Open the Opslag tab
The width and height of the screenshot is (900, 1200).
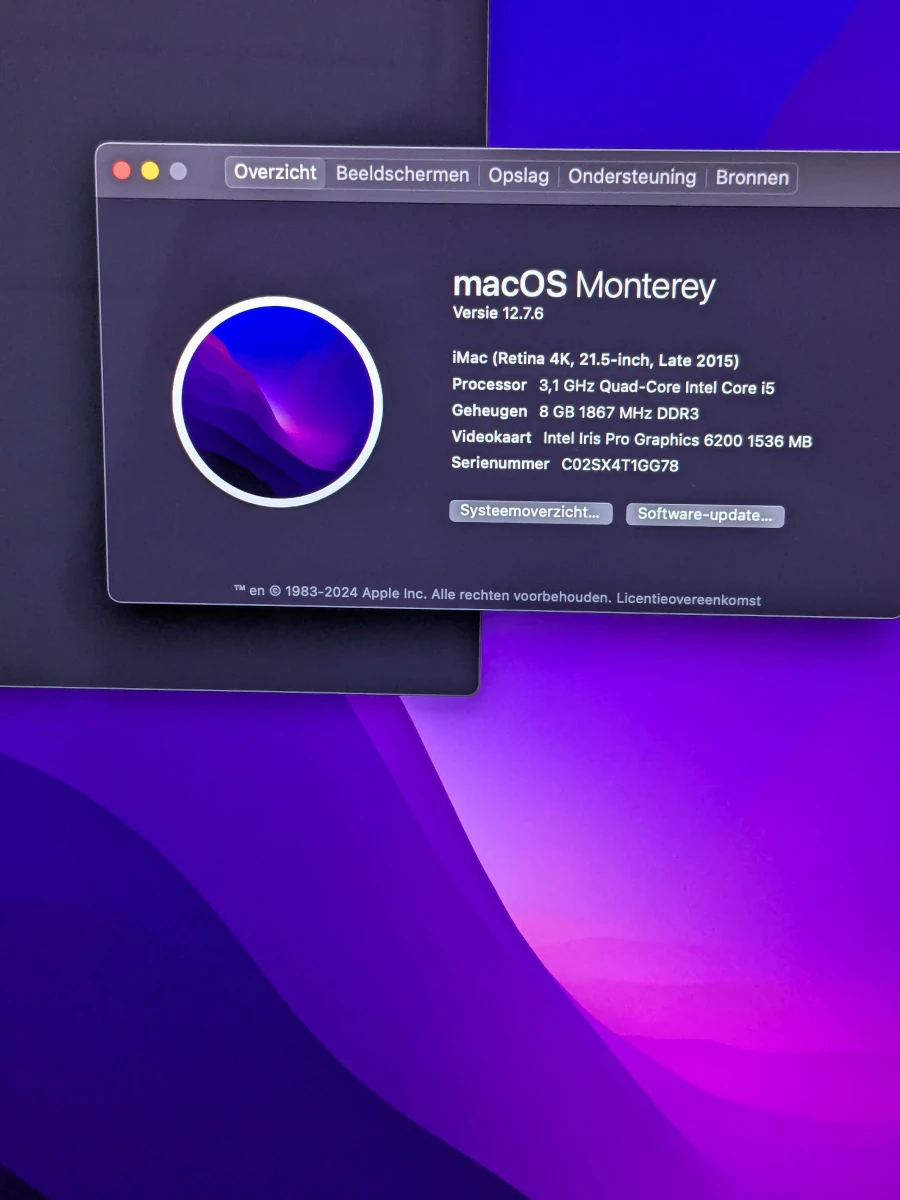[x=518, y=176]
